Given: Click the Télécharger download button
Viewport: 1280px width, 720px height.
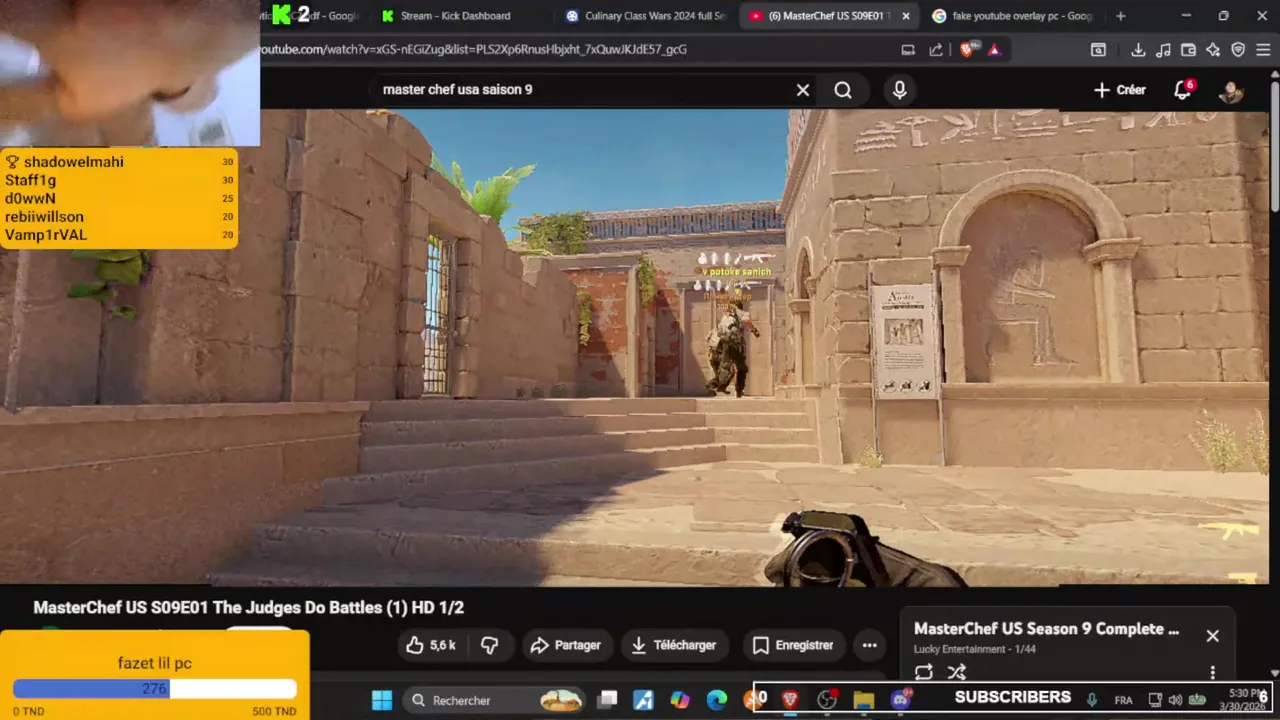Looking at the screenshot, I should coord(675,645).
